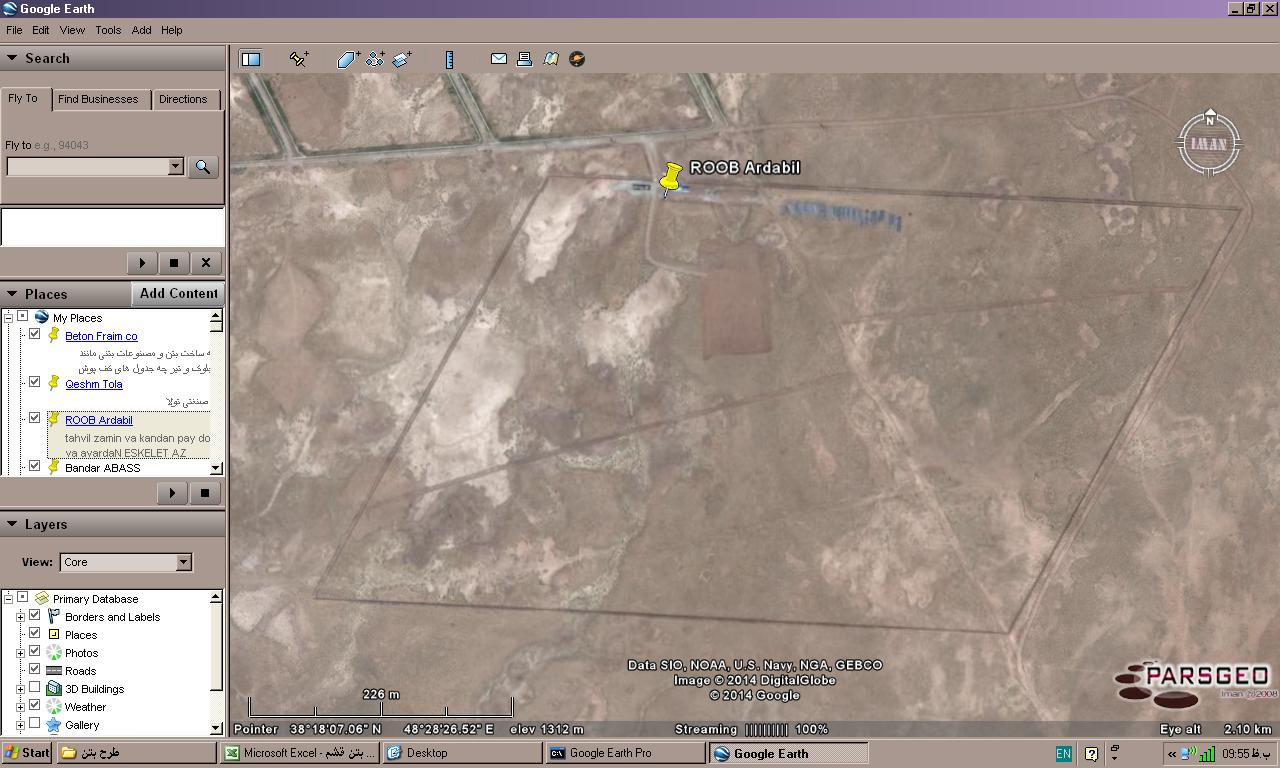Switch to the Find Businesses tab

[x=98, y=99]
